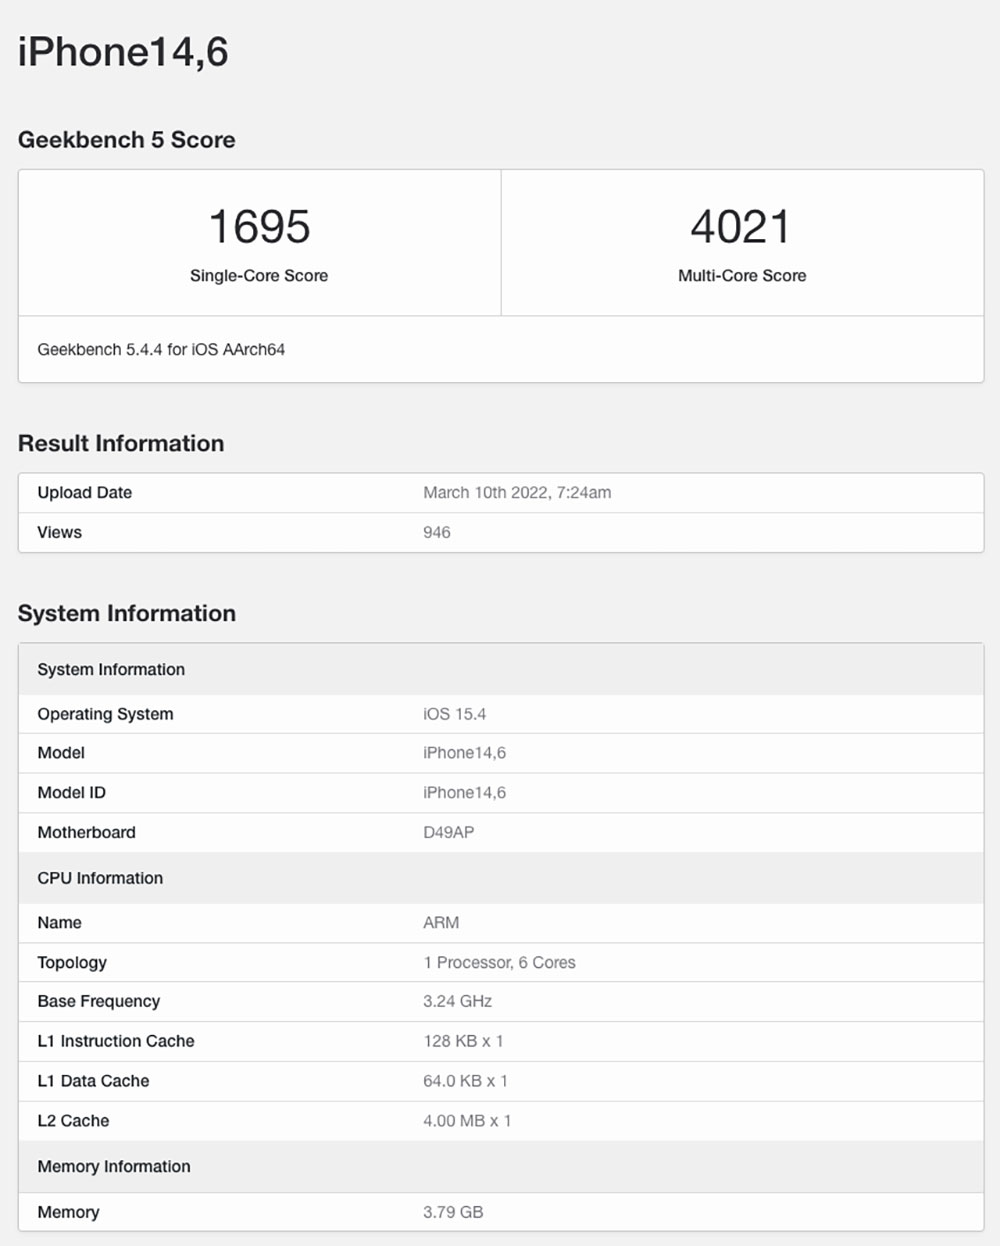Click the Geekbench 5 Score heading
Viewport: 1000px width, 1246px height.
127,140
